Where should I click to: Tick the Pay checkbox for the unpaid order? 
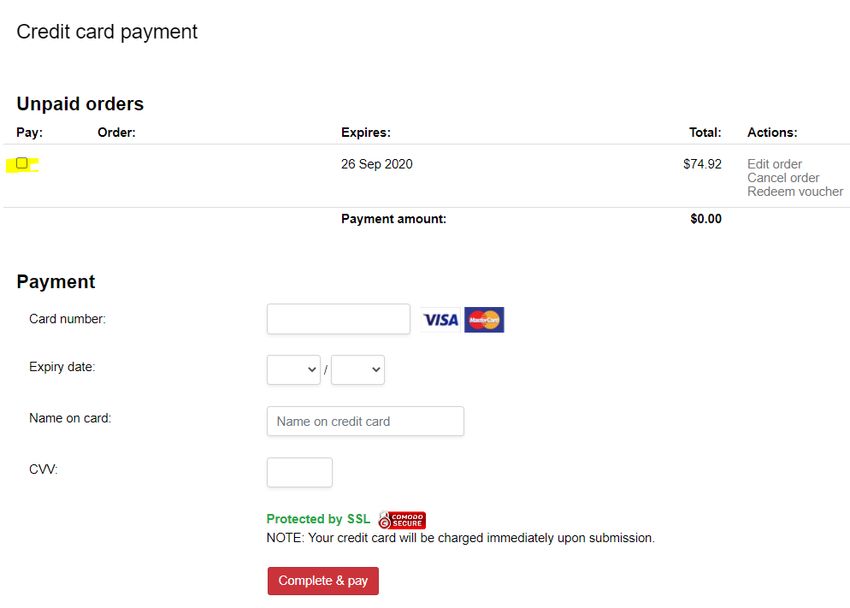[22, 163]
